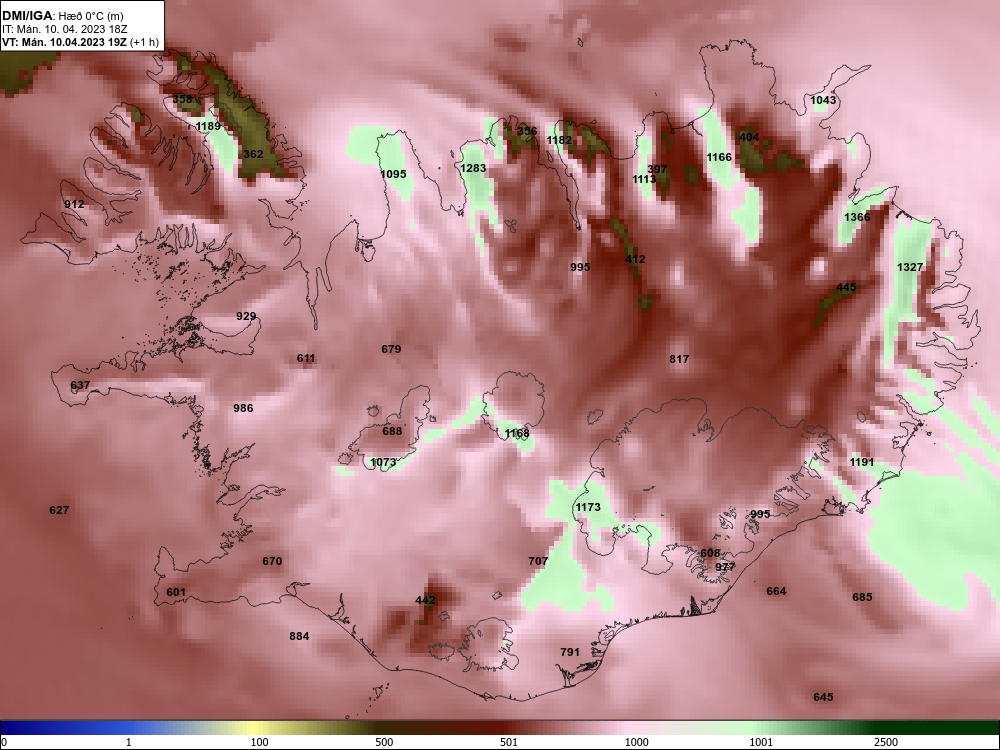Viewport: 1000px width, 750px height.
Task: Click the 1043 label
Action: pos(823,100)
